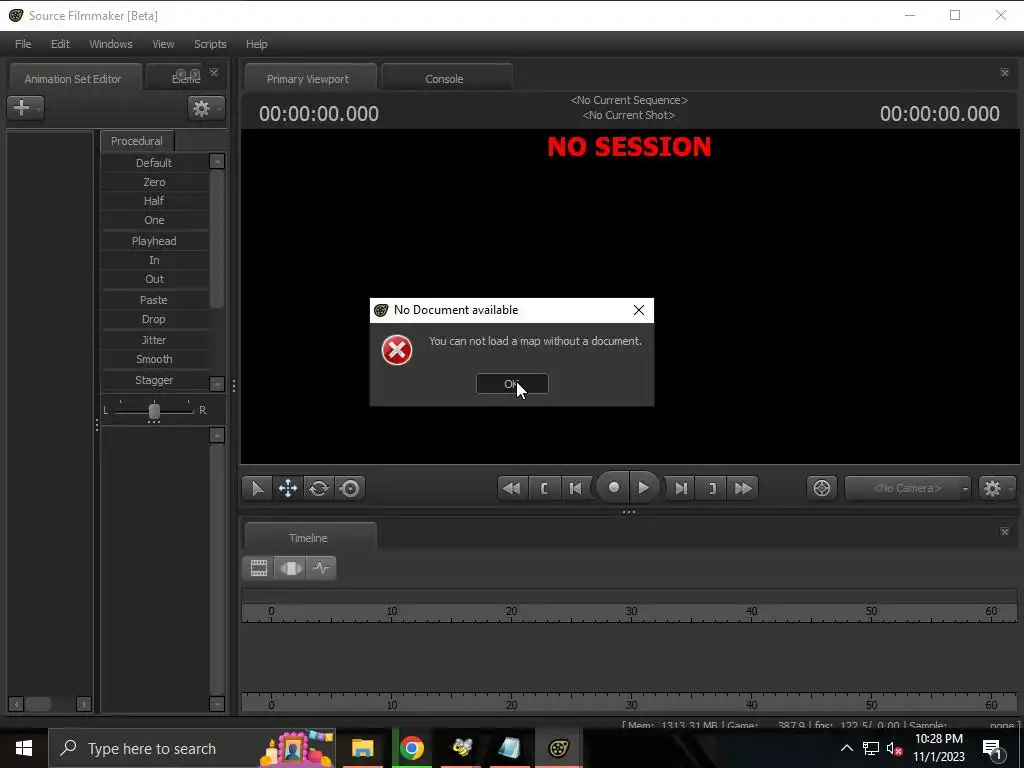The width and height of the screenshot is (1024, 768).
Task: Open the Scripts menu
Action: coord(210,44)
